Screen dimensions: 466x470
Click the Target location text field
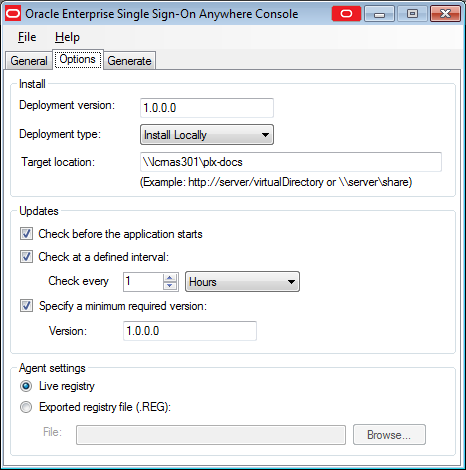pos(291,162)
